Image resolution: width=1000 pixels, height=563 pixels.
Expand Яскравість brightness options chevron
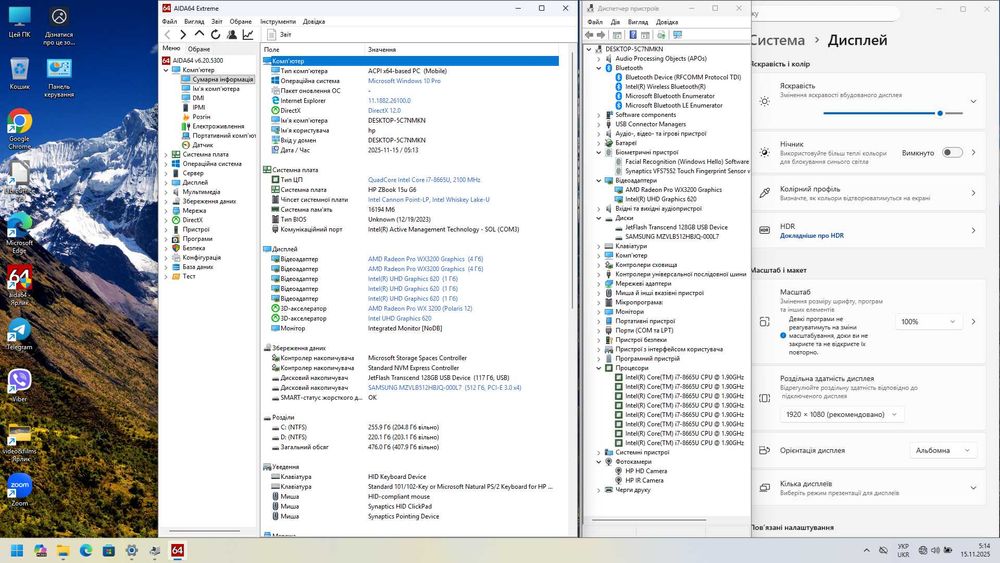(x=973, y=101)
